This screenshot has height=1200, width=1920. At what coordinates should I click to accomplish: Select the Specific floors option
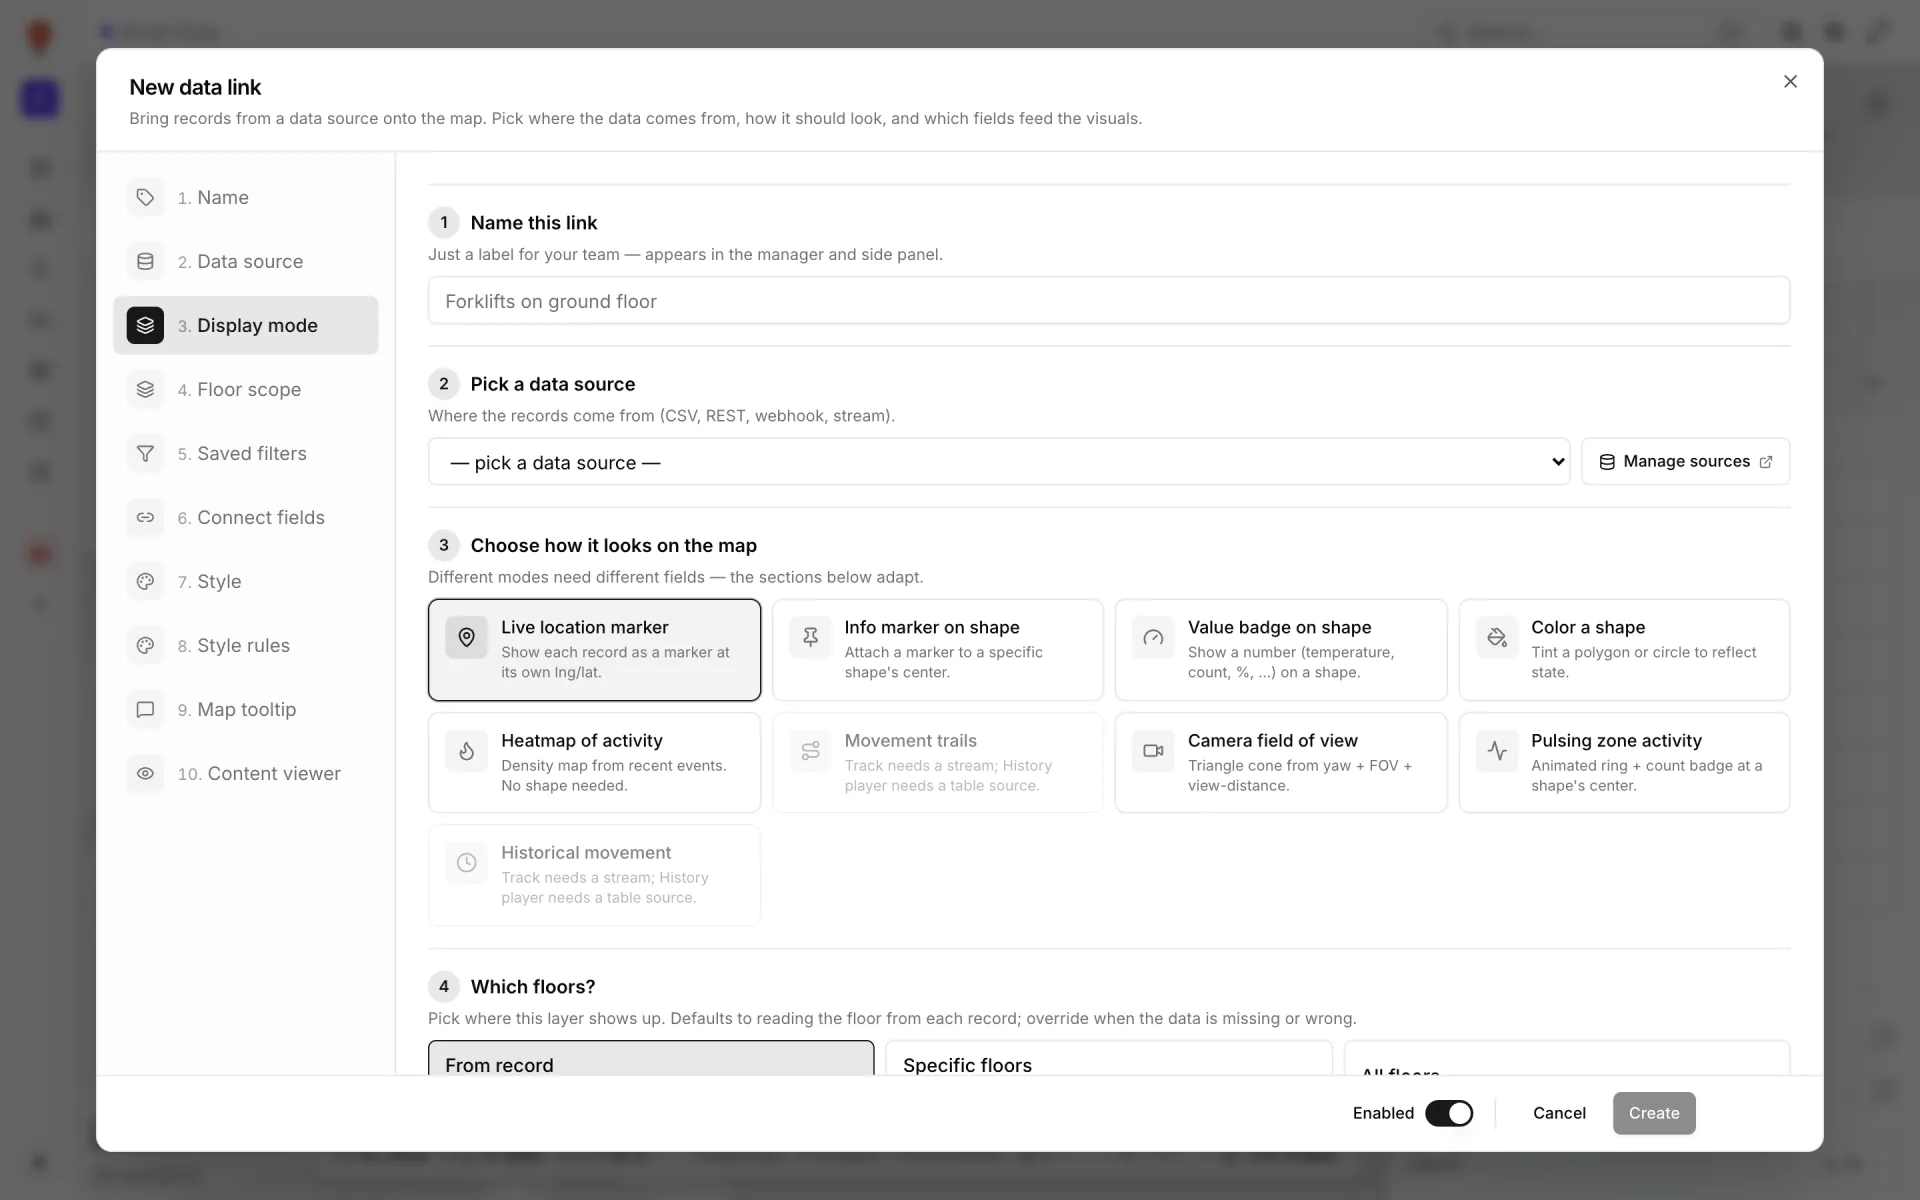click(x=1109, y=1058)
